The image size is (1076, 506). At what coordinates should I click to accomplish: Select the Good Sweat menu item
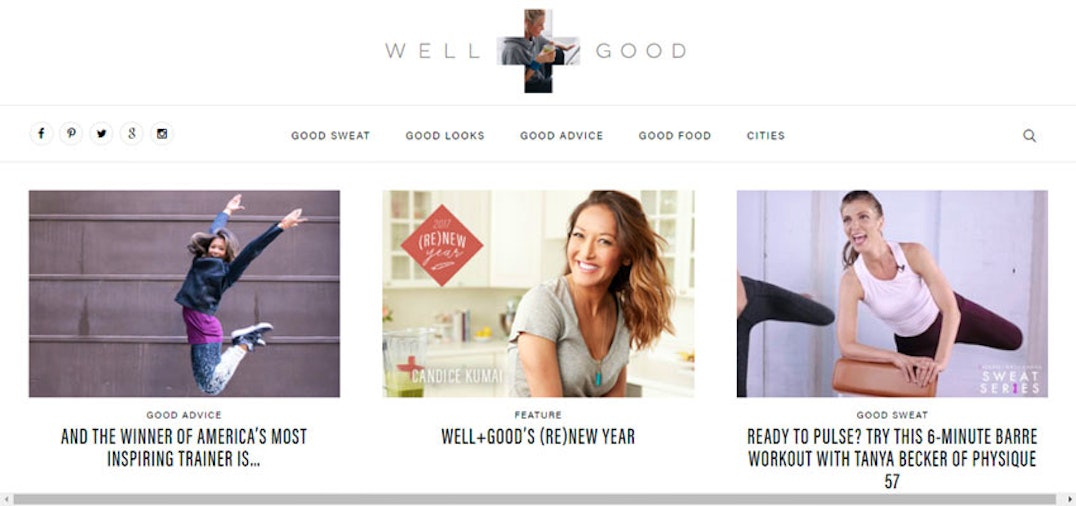tap(331, 136)
